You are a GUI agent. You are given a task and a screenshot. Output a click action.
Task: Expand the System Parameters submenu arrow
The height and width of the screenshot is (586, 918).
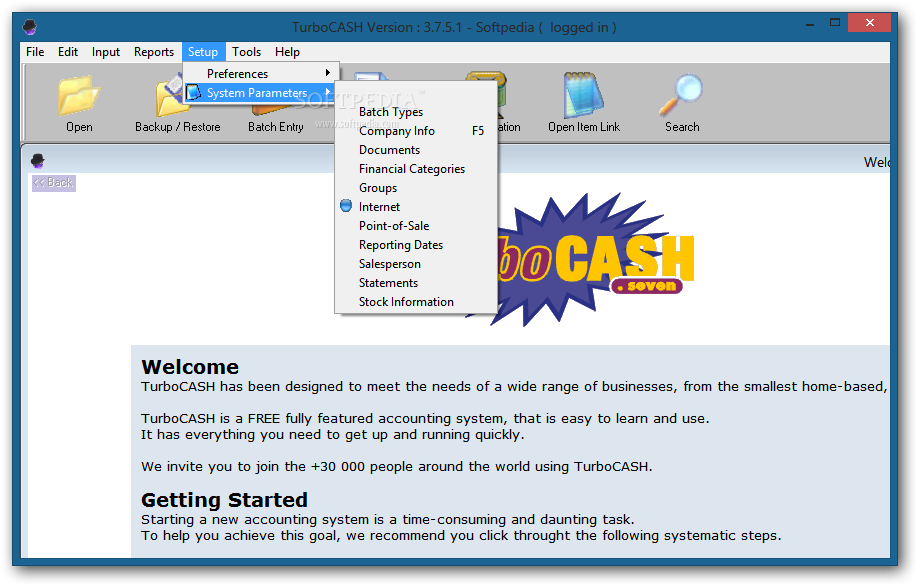click(328, 92)
